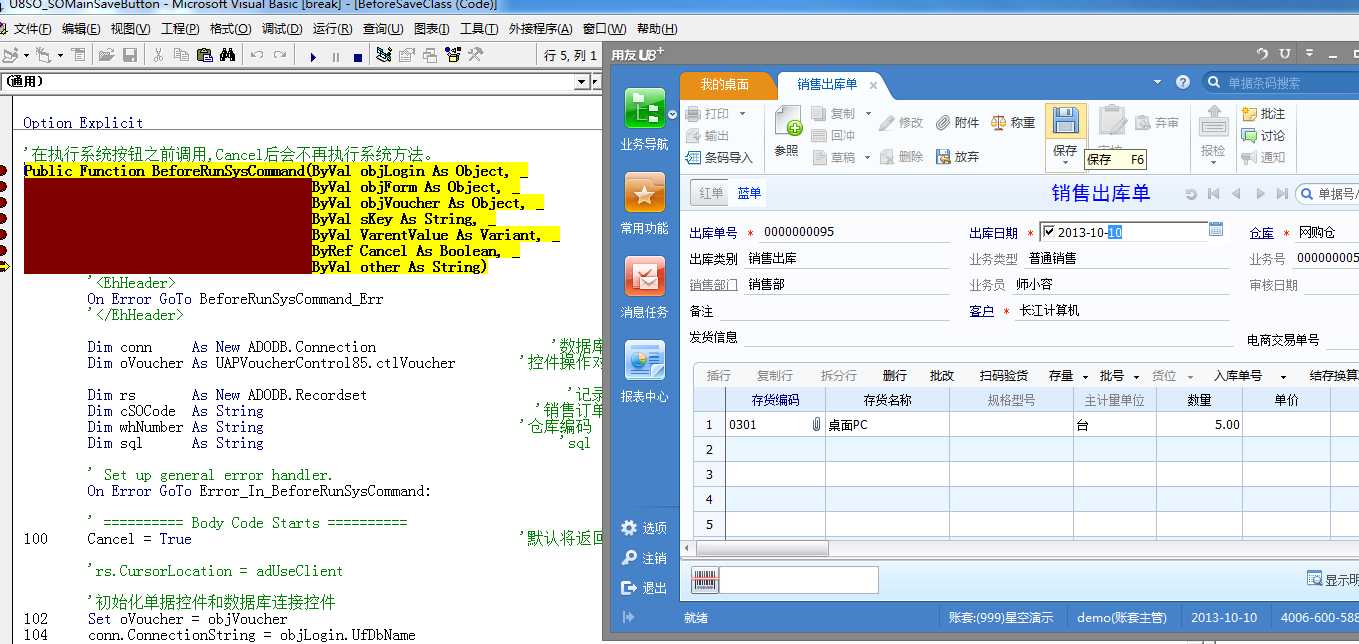Click the 批改 batch edit button
Screen dimensions: 1359x644
942,376
